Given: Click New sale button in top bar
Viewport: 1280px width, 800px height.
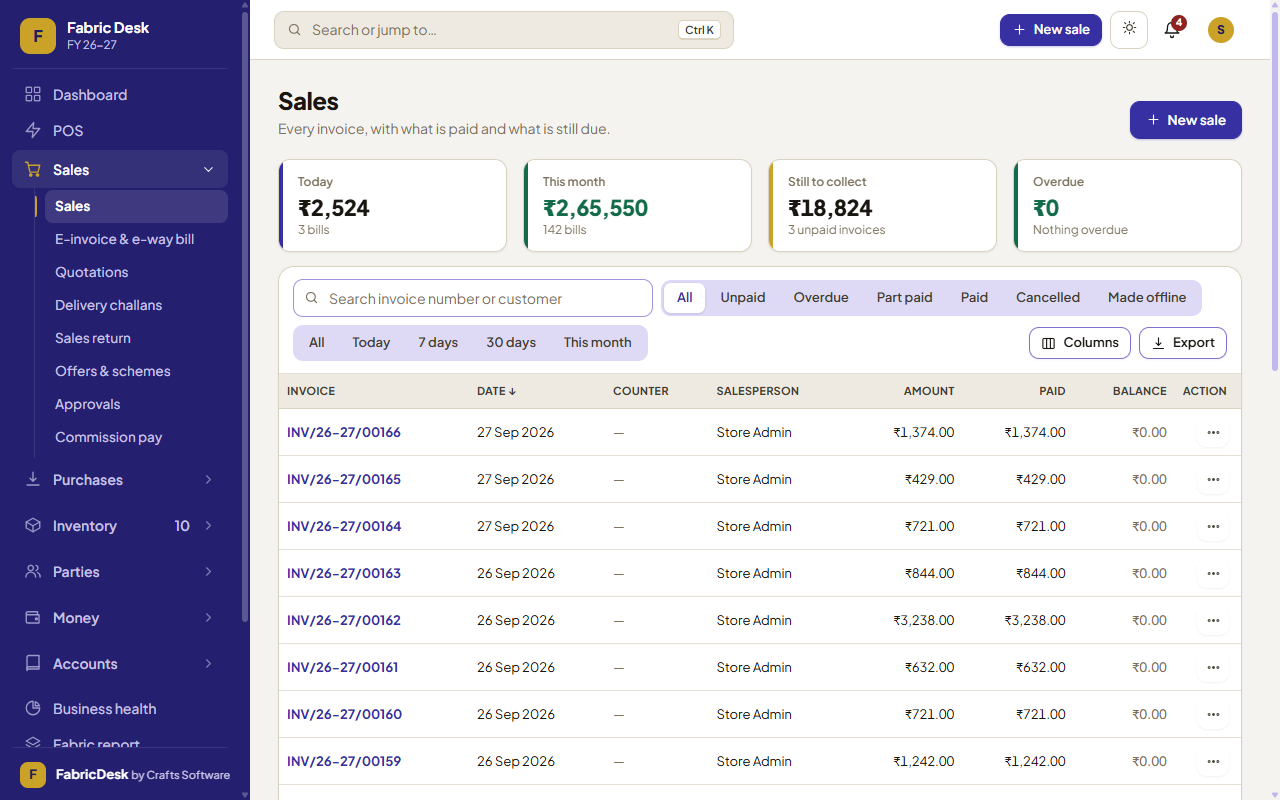Looking at the screenshot, I should [1051, 30].
